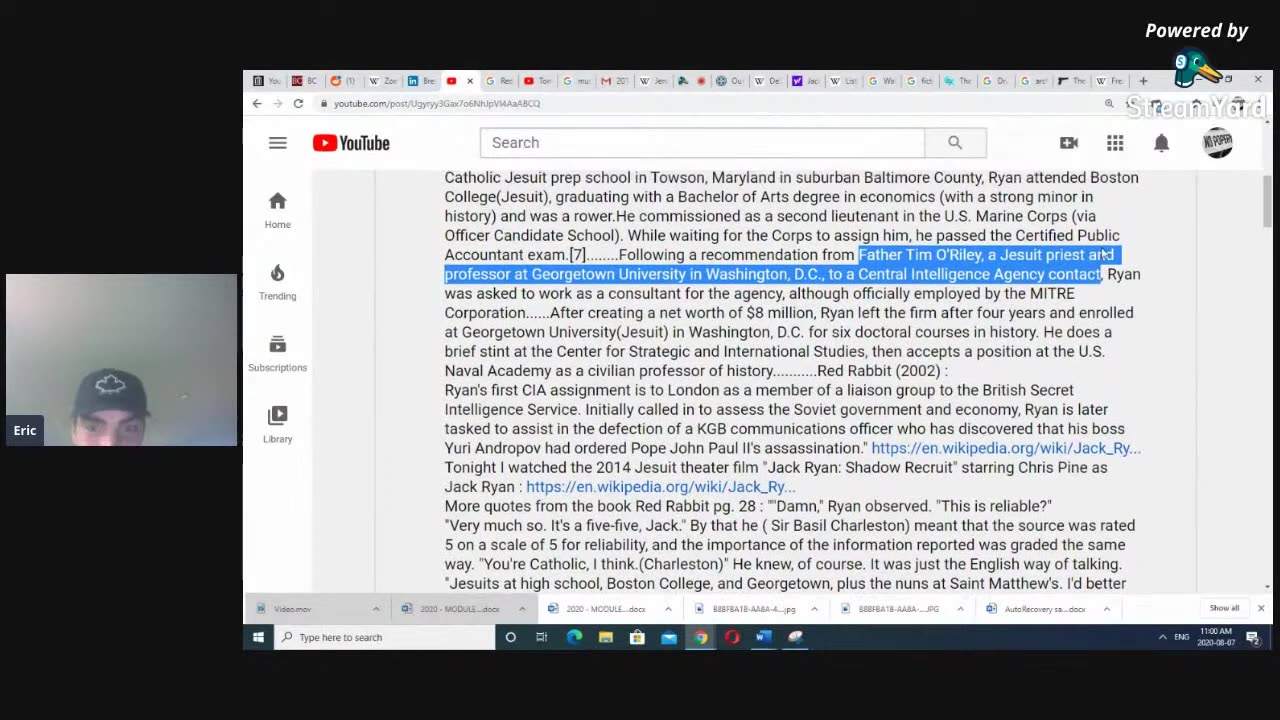Switch to the Gmail tab
This screenshot has height=720, width=1280.
(x=615, y=81)
